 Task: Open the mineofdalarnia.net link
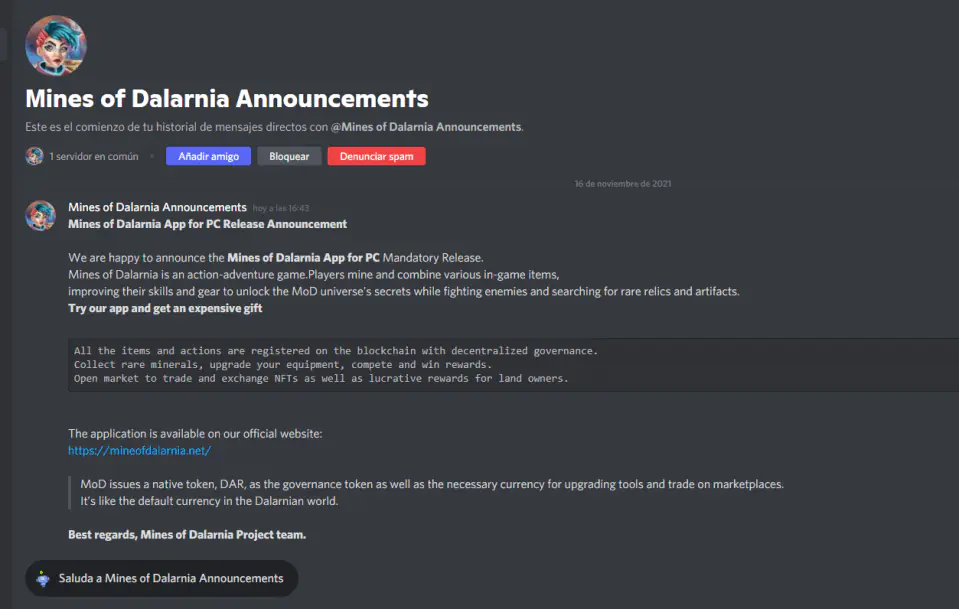[x=139, y=450]
